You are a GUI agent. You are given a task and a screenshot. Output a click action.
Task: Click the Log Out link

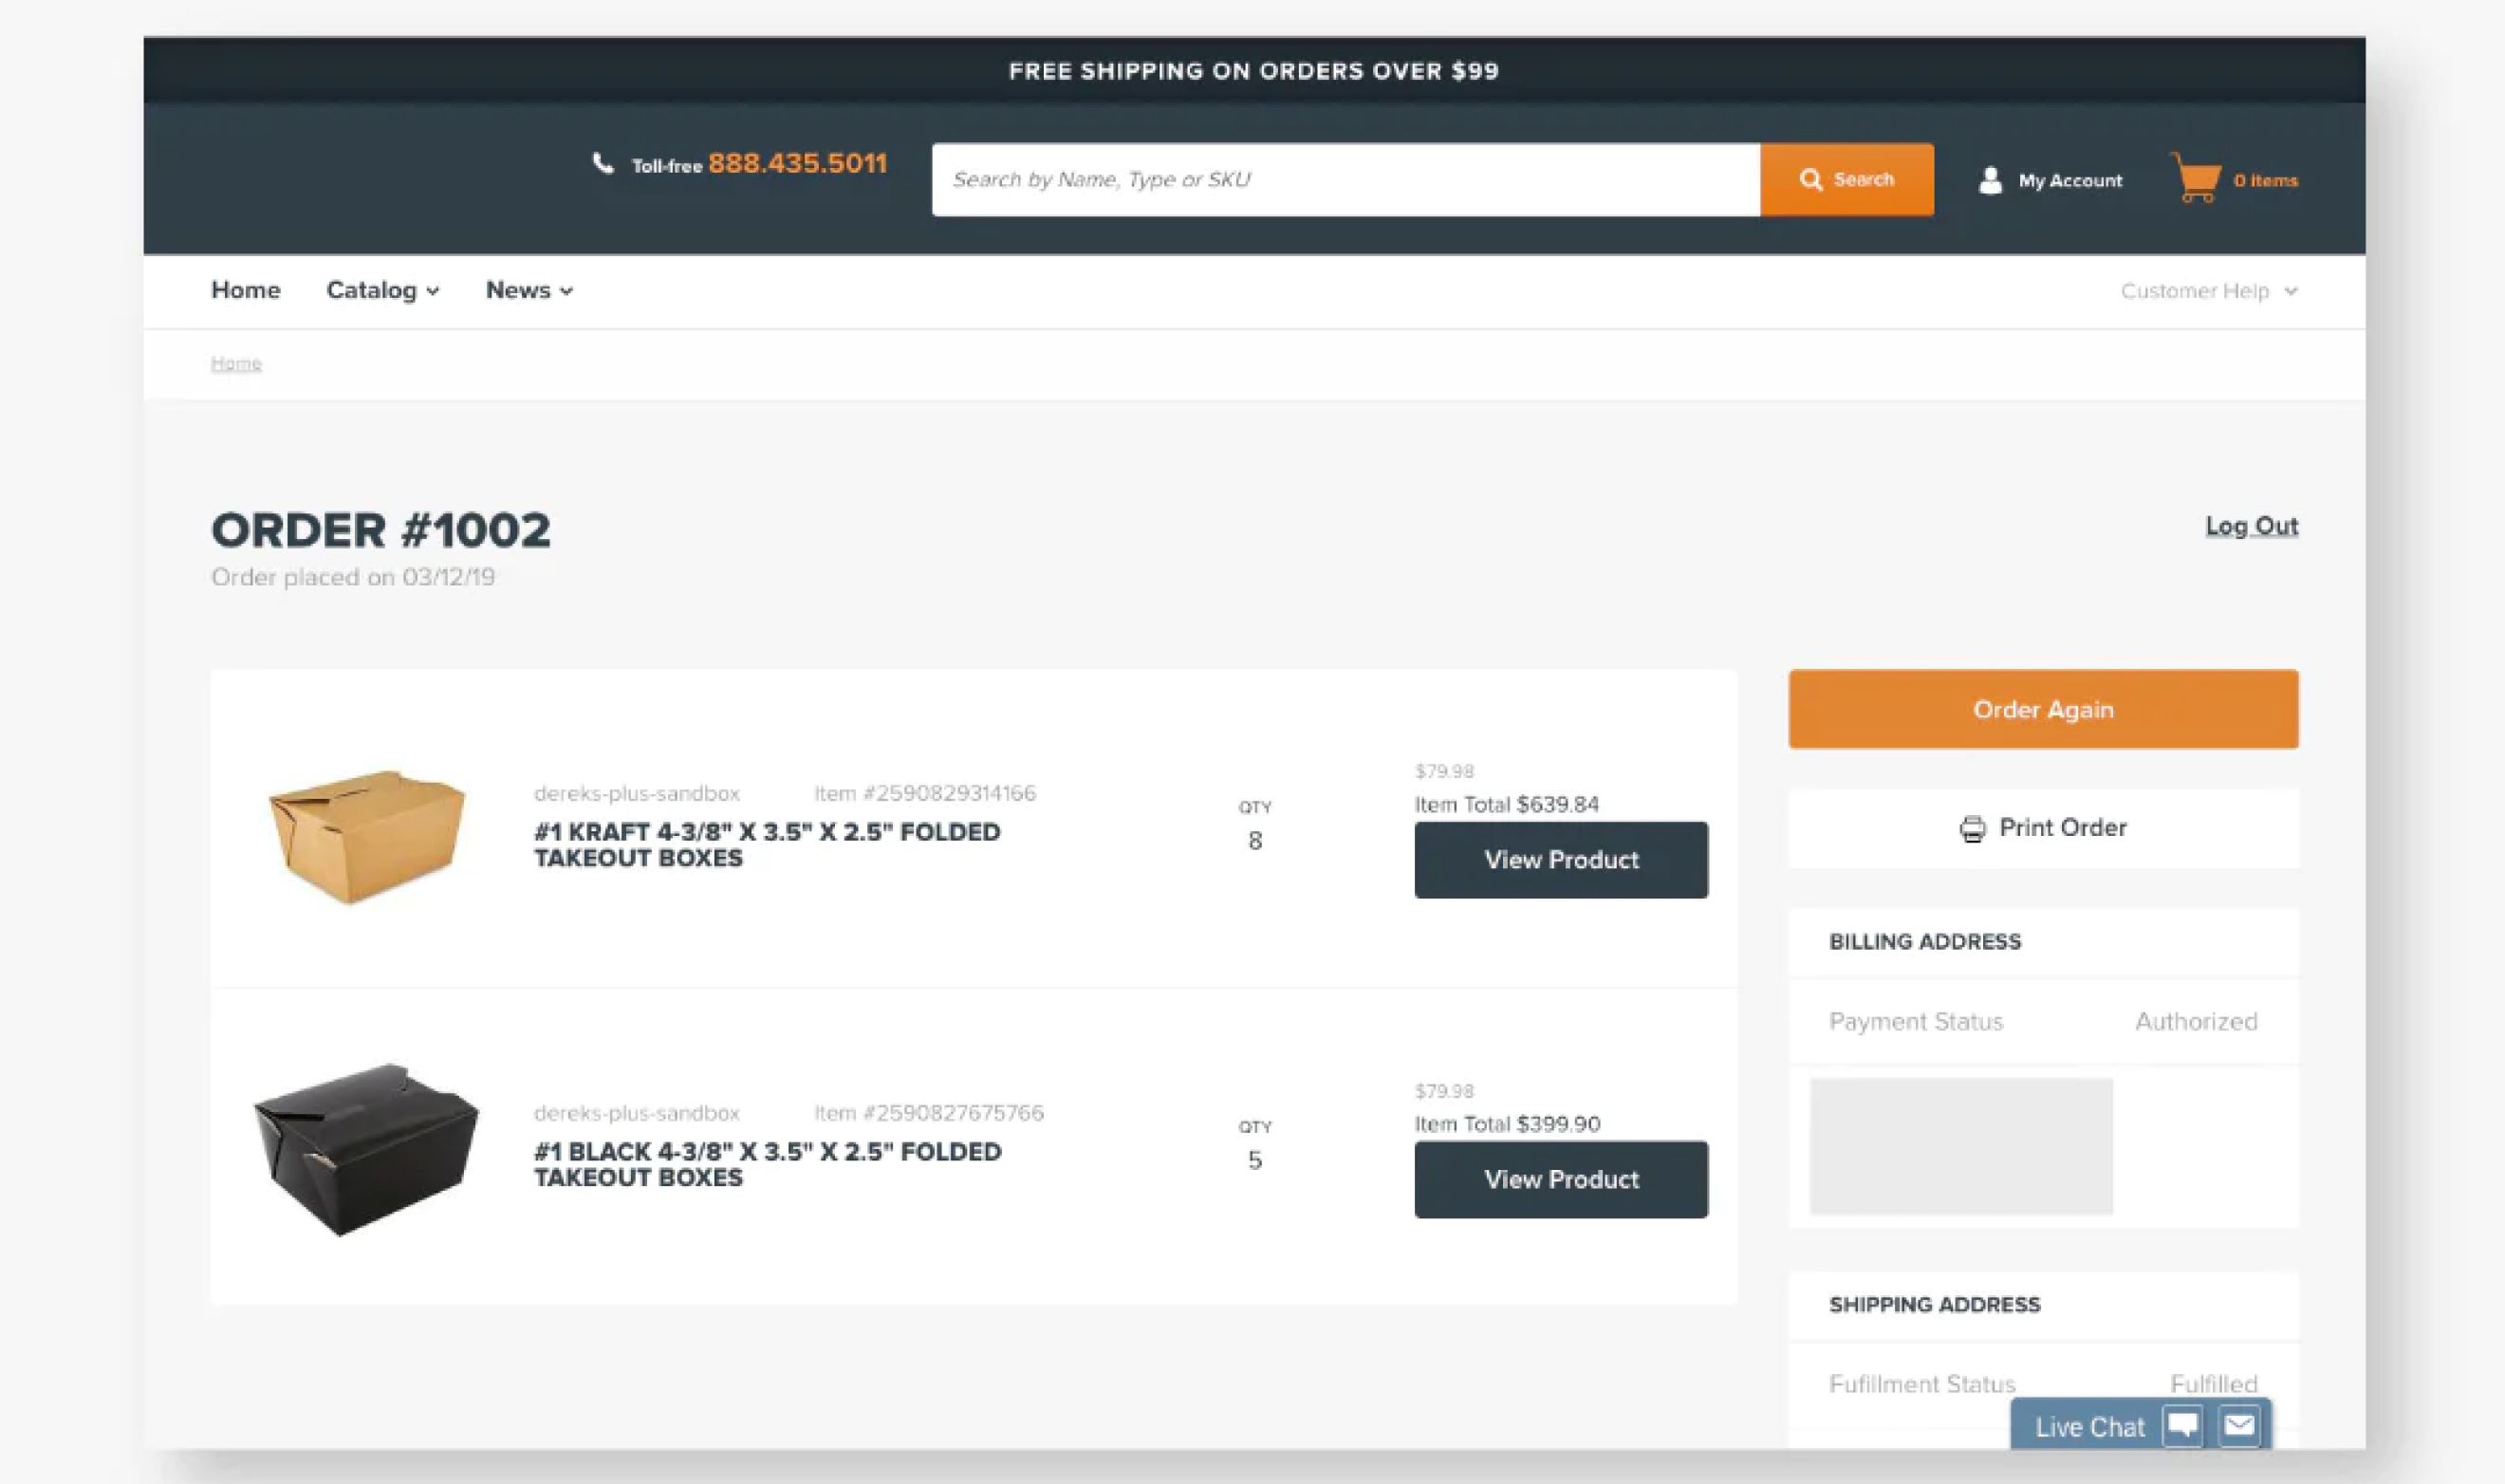pos(2252,526)
